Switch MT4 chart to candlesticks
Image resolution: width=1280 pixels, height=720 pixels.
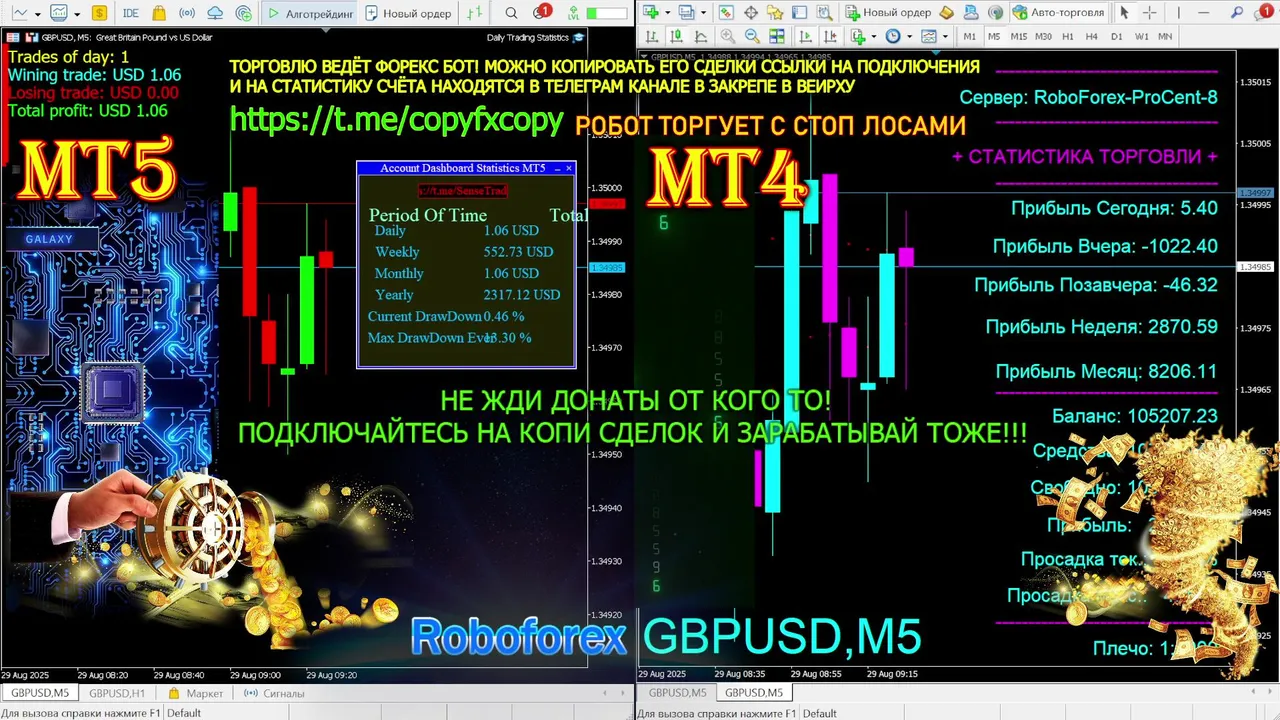pos(676,36)
